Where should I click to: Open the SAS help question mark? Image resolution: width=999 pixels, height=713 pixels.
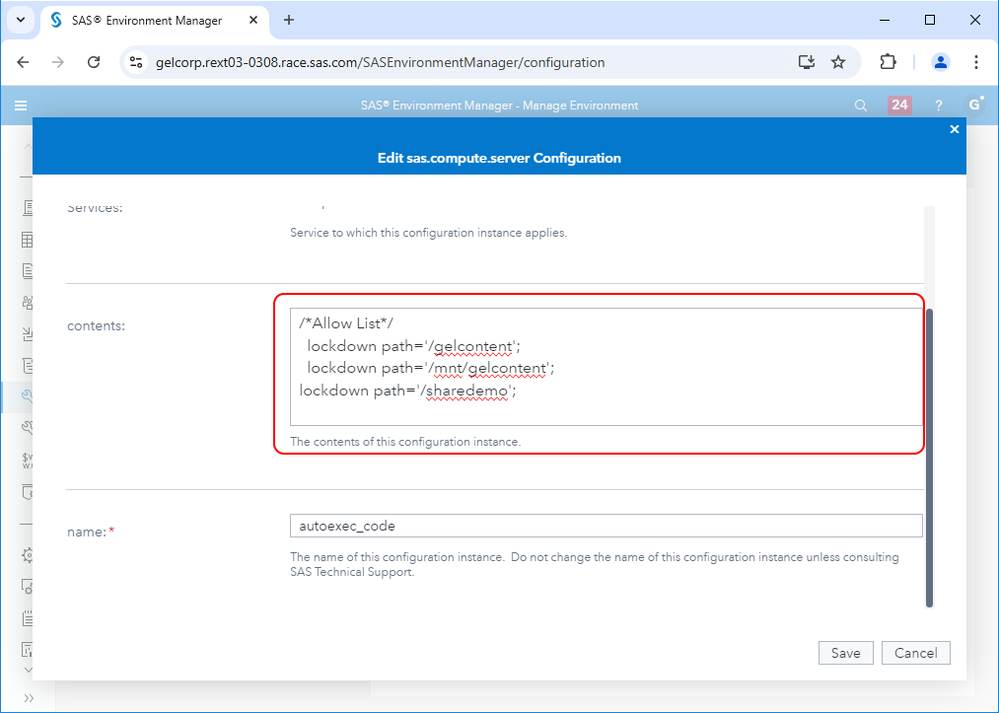[x=939, y=105]
